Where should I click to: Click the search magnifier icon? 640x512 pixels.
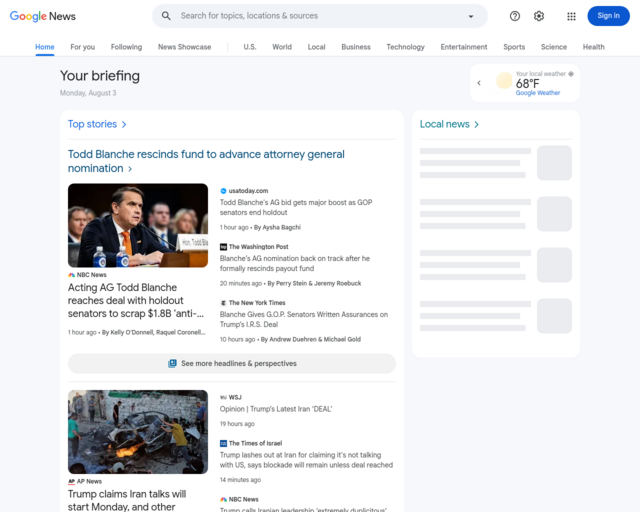(166, 16)
